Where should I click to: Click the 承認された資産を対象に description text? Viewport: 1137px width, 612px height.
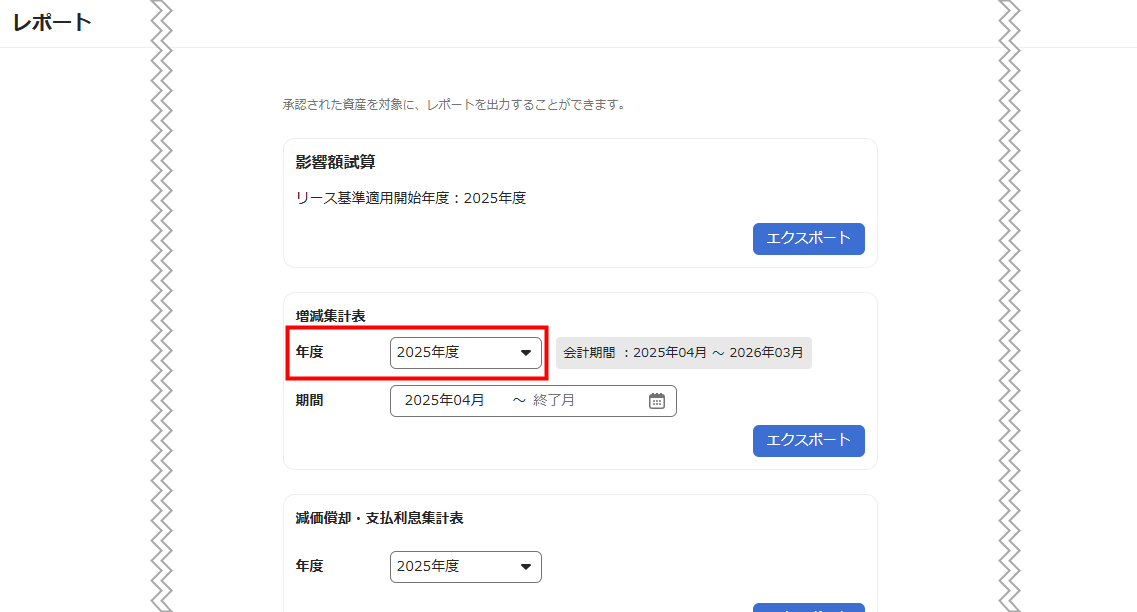coord(453,104)
